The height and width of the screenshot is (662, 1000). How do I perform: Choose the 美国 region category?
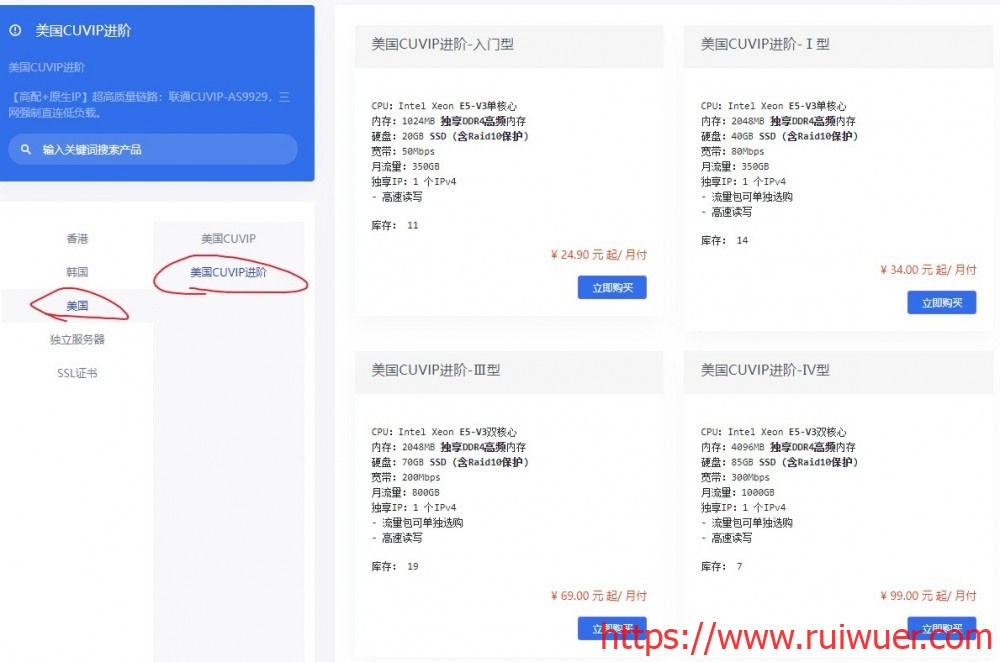(x=77, y=306)
